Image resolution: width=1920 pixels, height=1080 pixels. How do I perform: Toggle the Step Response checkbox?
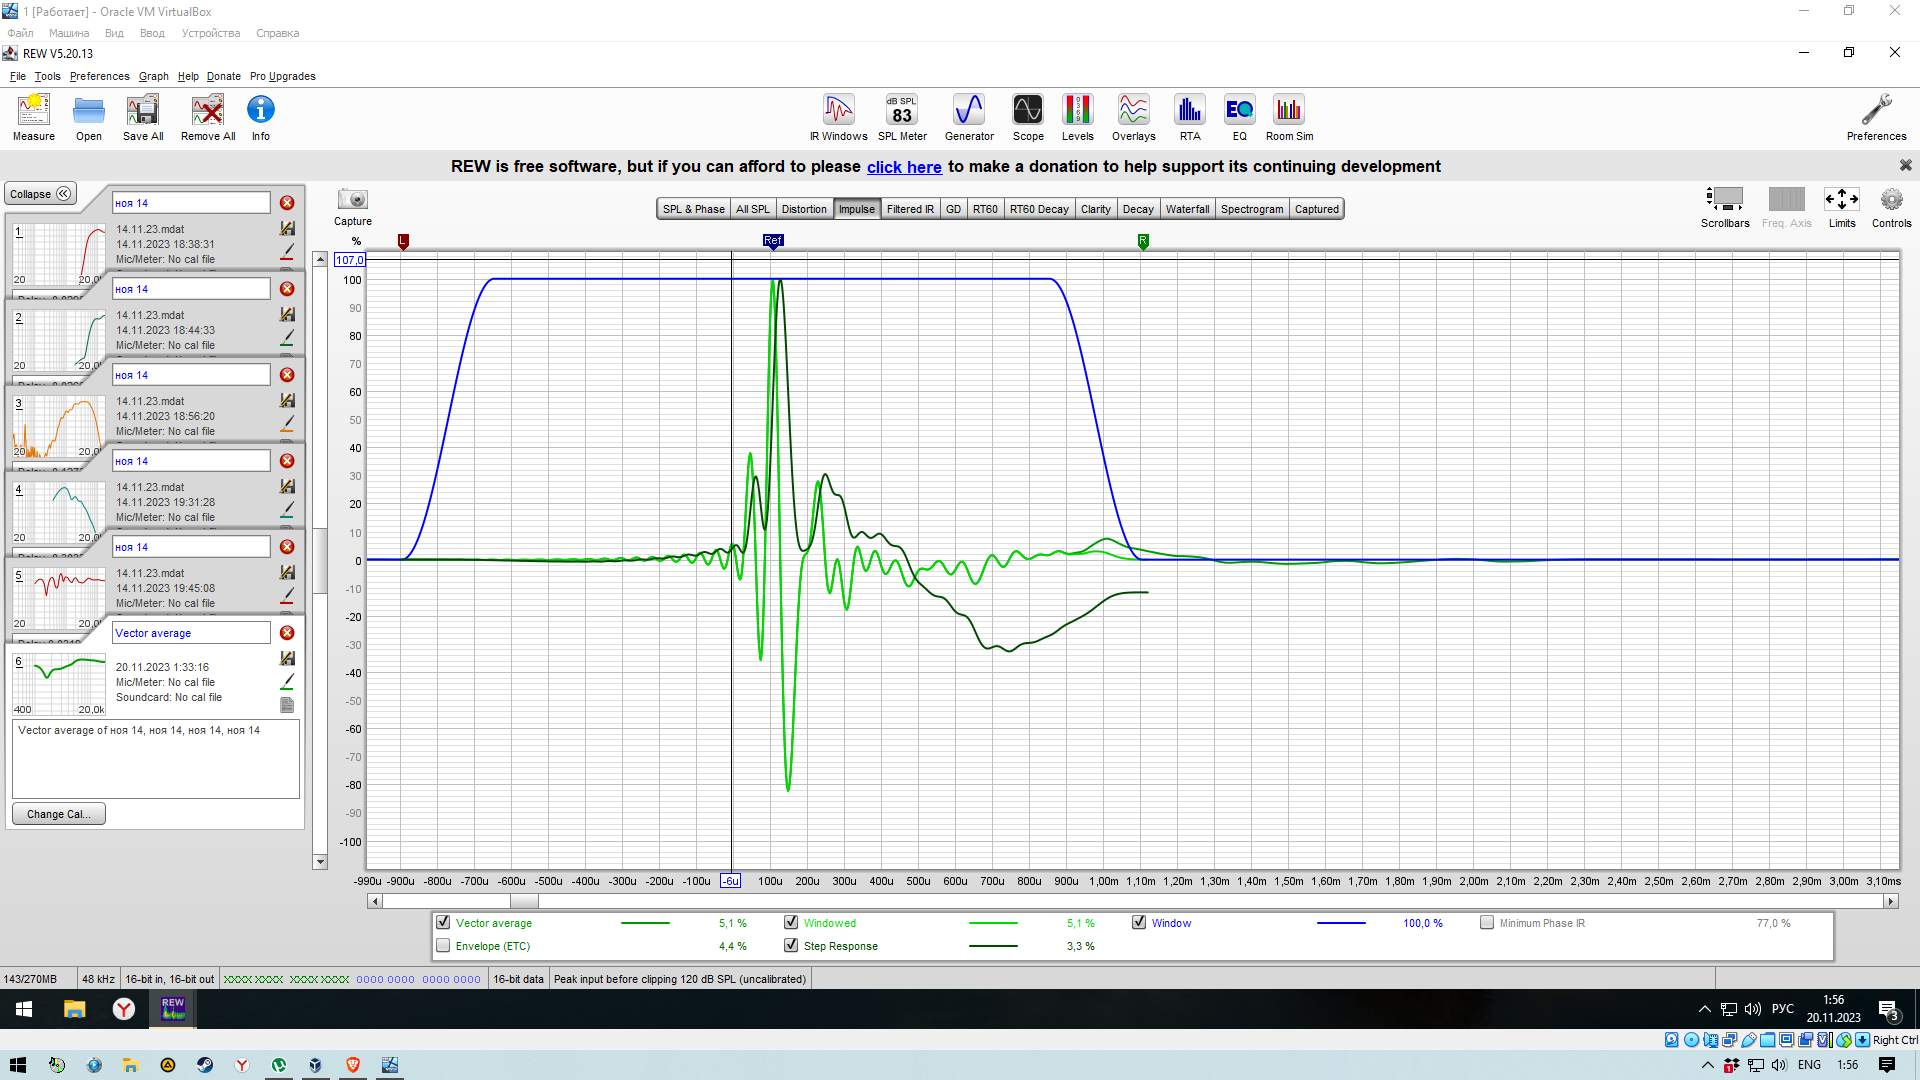(791, 946)
